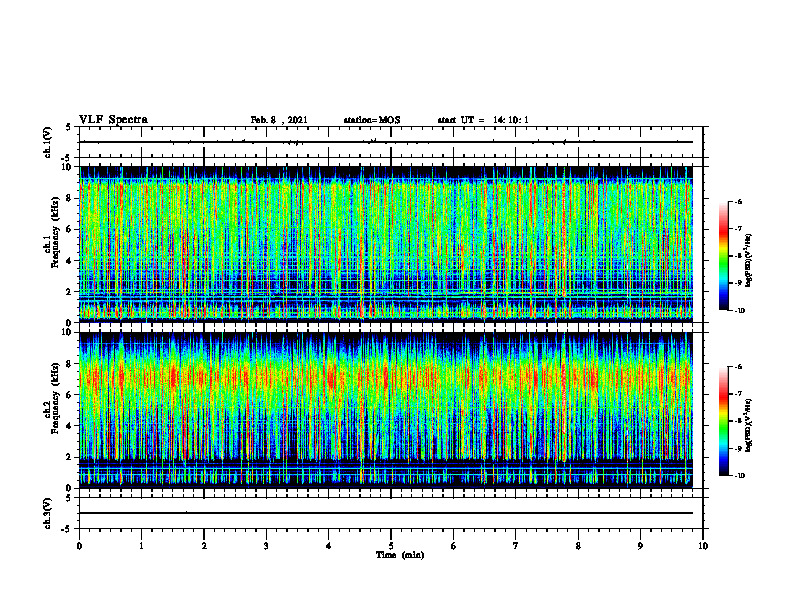792x612 pixels.
Task: Click the "-6" label on ch.2 colorbar
Action: [x=738, y=367]
